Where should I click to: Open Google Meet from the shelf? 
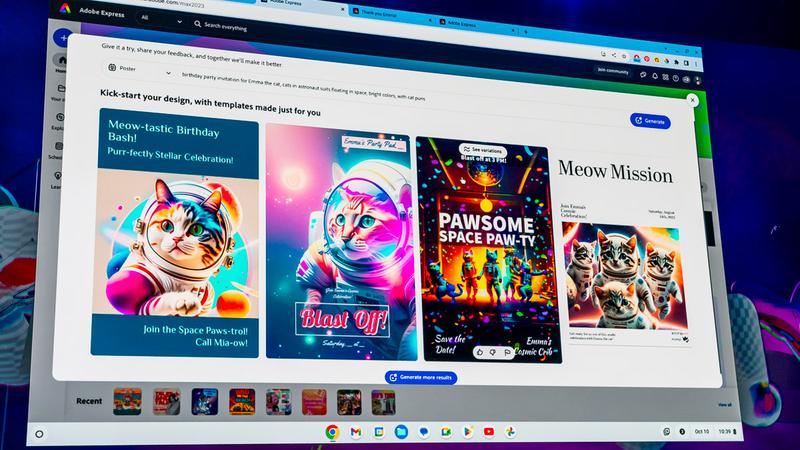446,432
